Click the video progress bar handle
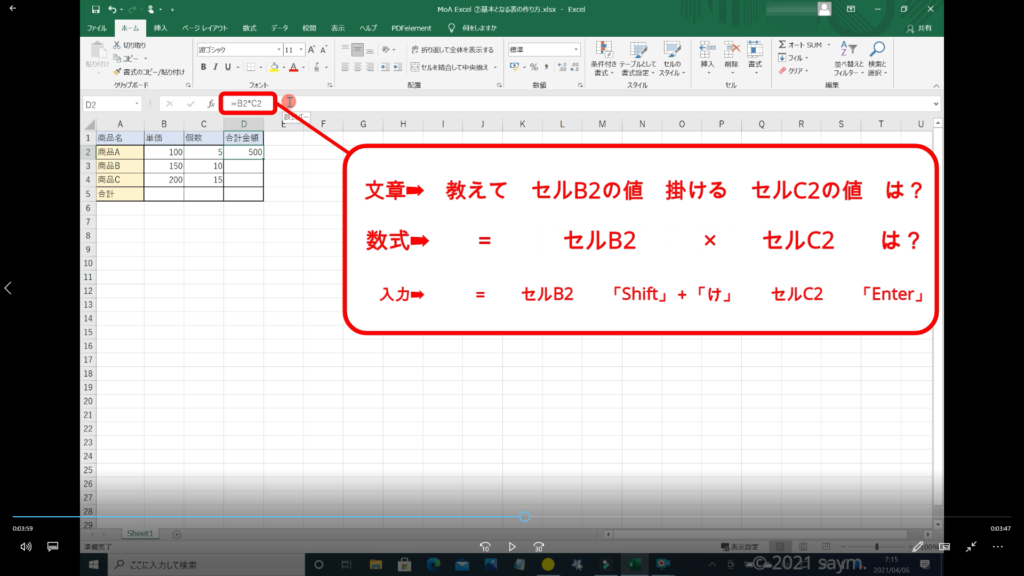The image size is (1024, 576). (x=524, y=517)
